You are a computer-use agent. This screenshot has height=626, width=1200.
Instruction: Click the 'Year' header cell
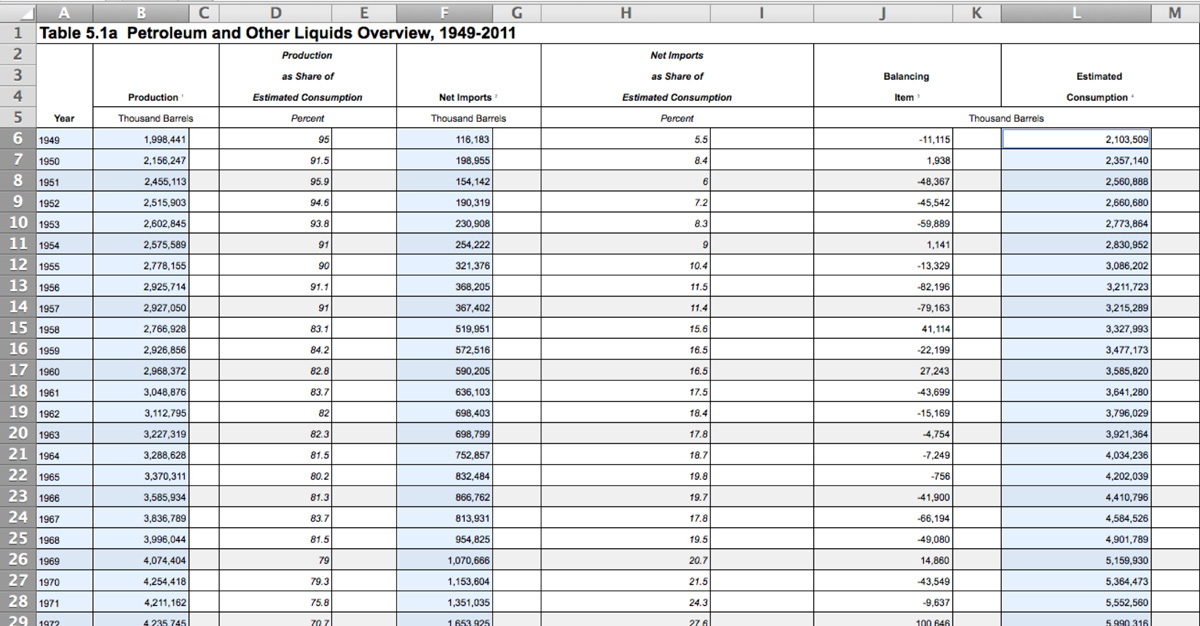point(64,118)
